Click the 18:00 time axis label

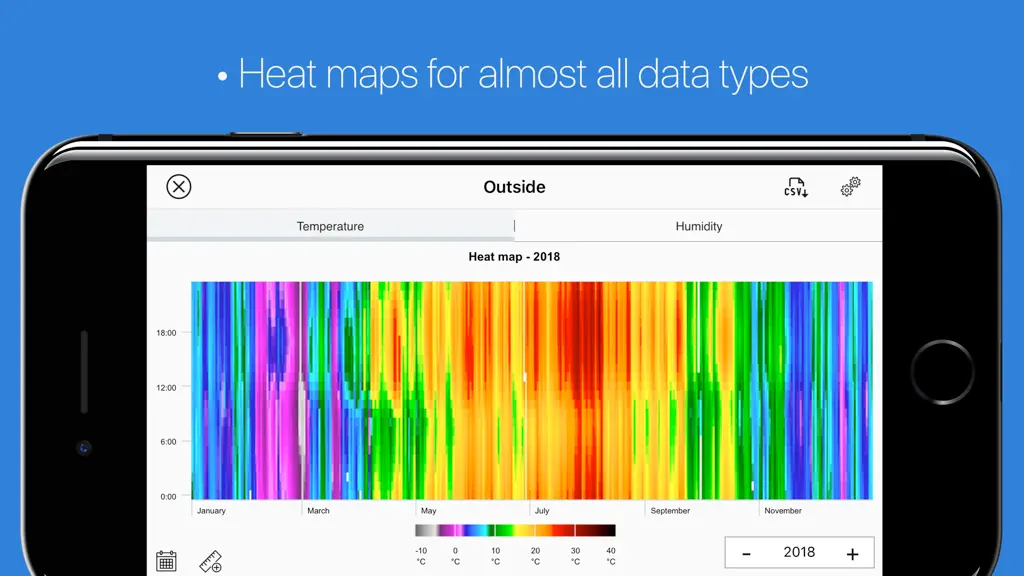[x=166, y=332]
